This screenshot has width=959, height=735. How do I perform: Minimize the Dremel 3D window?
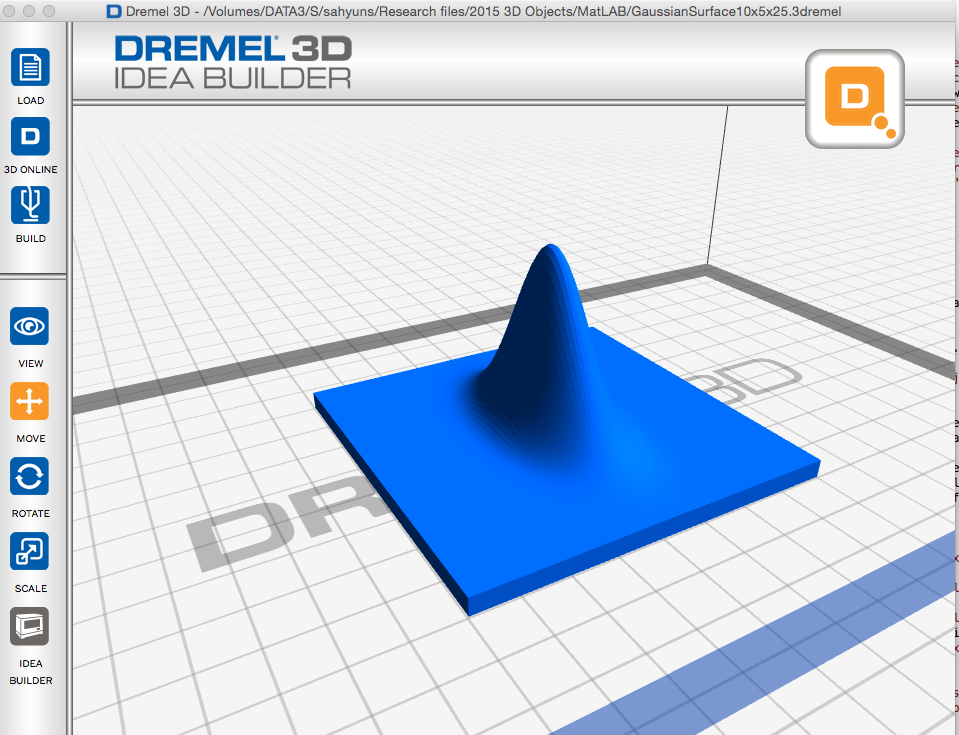pyautogui.click(x=29, y=11)
